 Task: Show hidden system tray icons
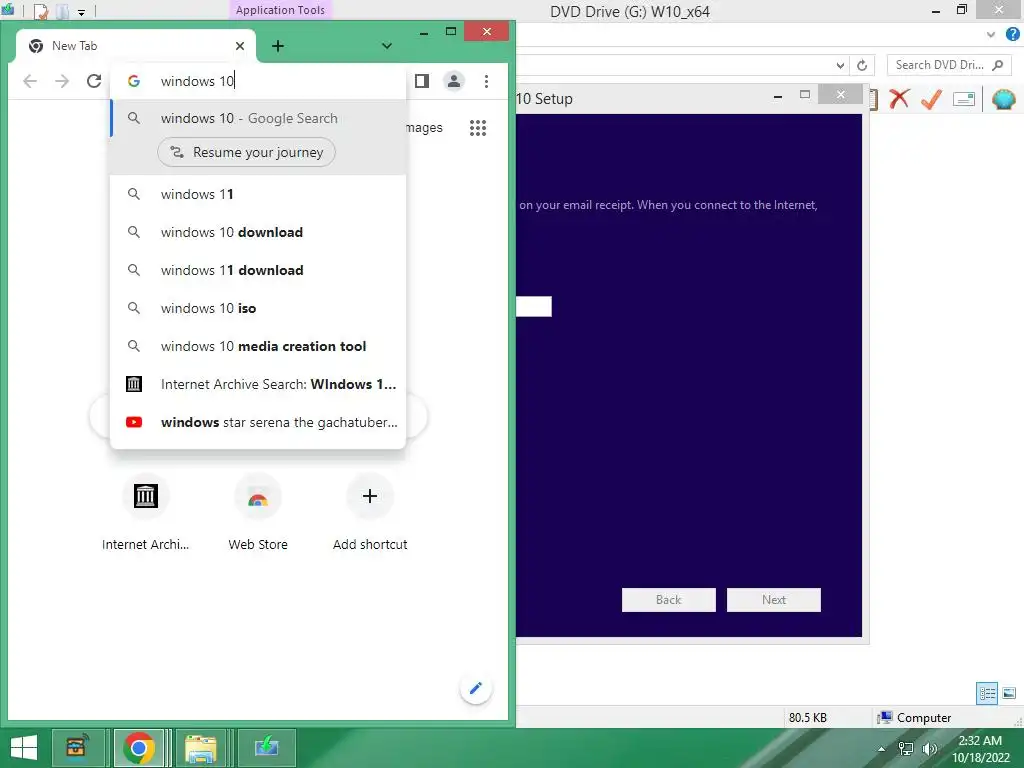882,749
